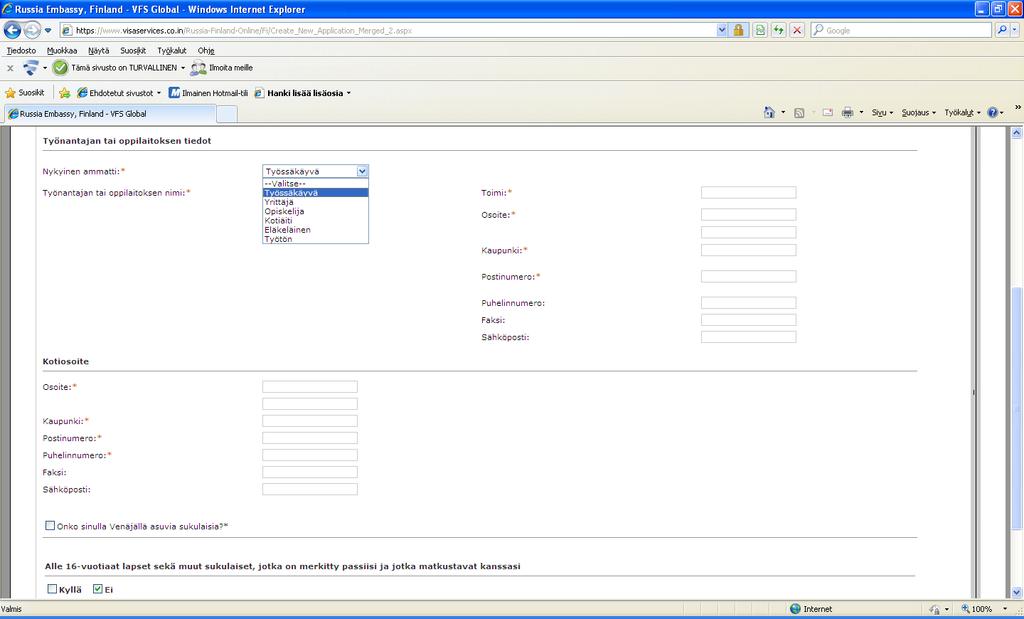Open the Suosikit menu in menu bar

[133, 50]
